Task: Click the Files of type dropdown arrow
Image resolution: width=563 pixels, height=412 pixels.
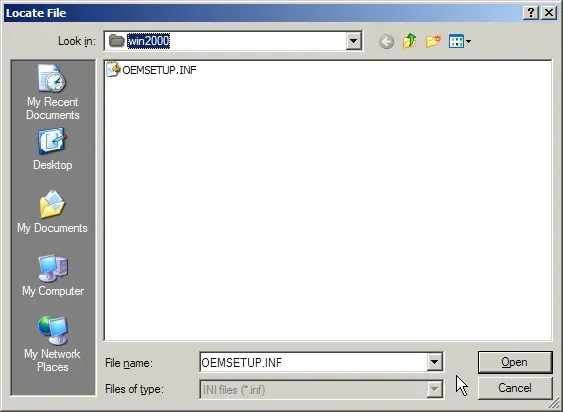Action: point(434,389)
